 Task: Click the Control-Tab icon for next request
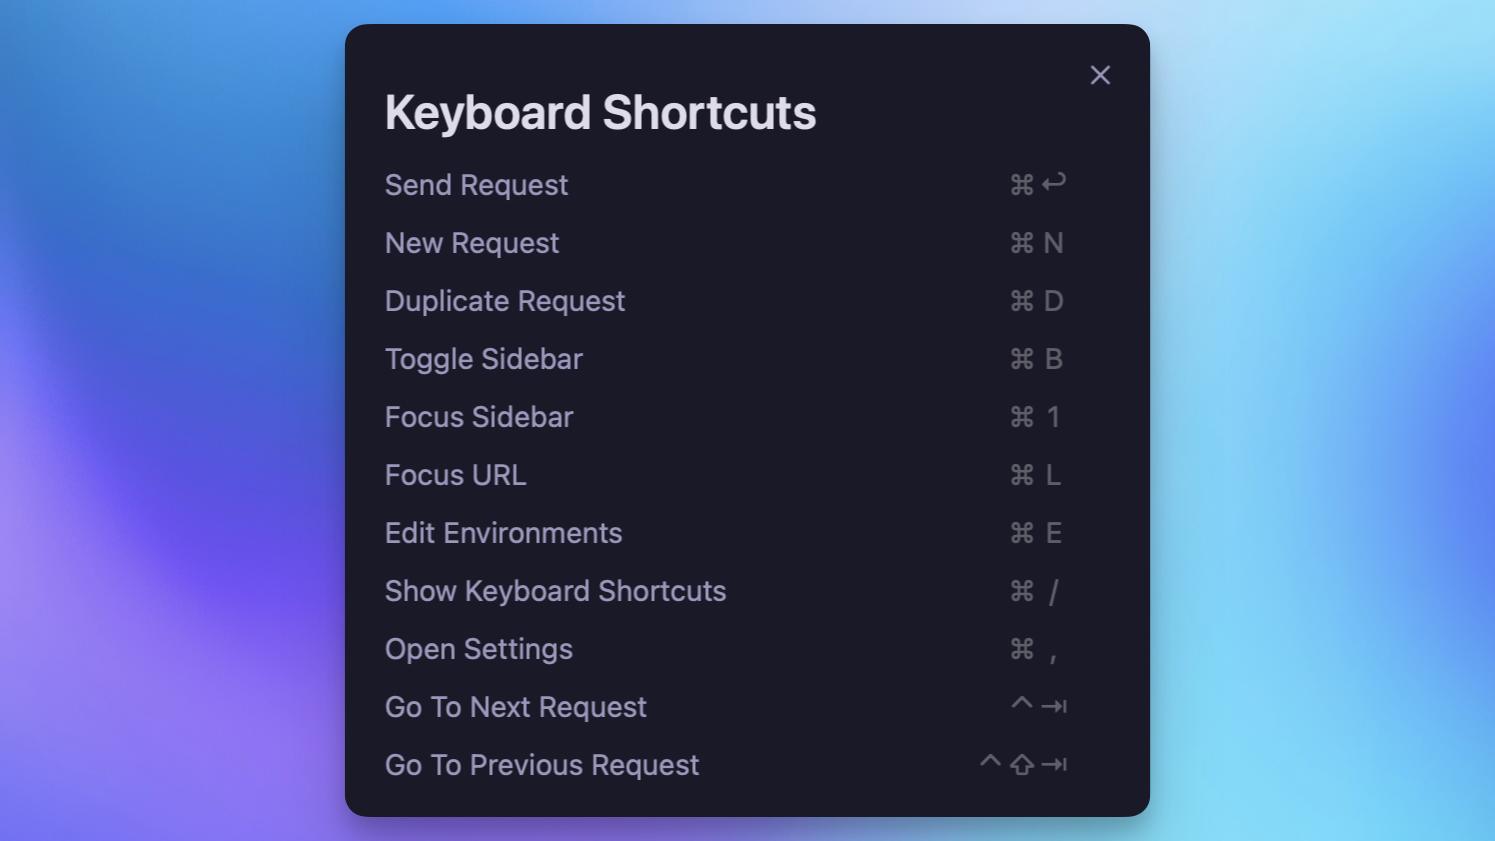[x=1039, y=706]
